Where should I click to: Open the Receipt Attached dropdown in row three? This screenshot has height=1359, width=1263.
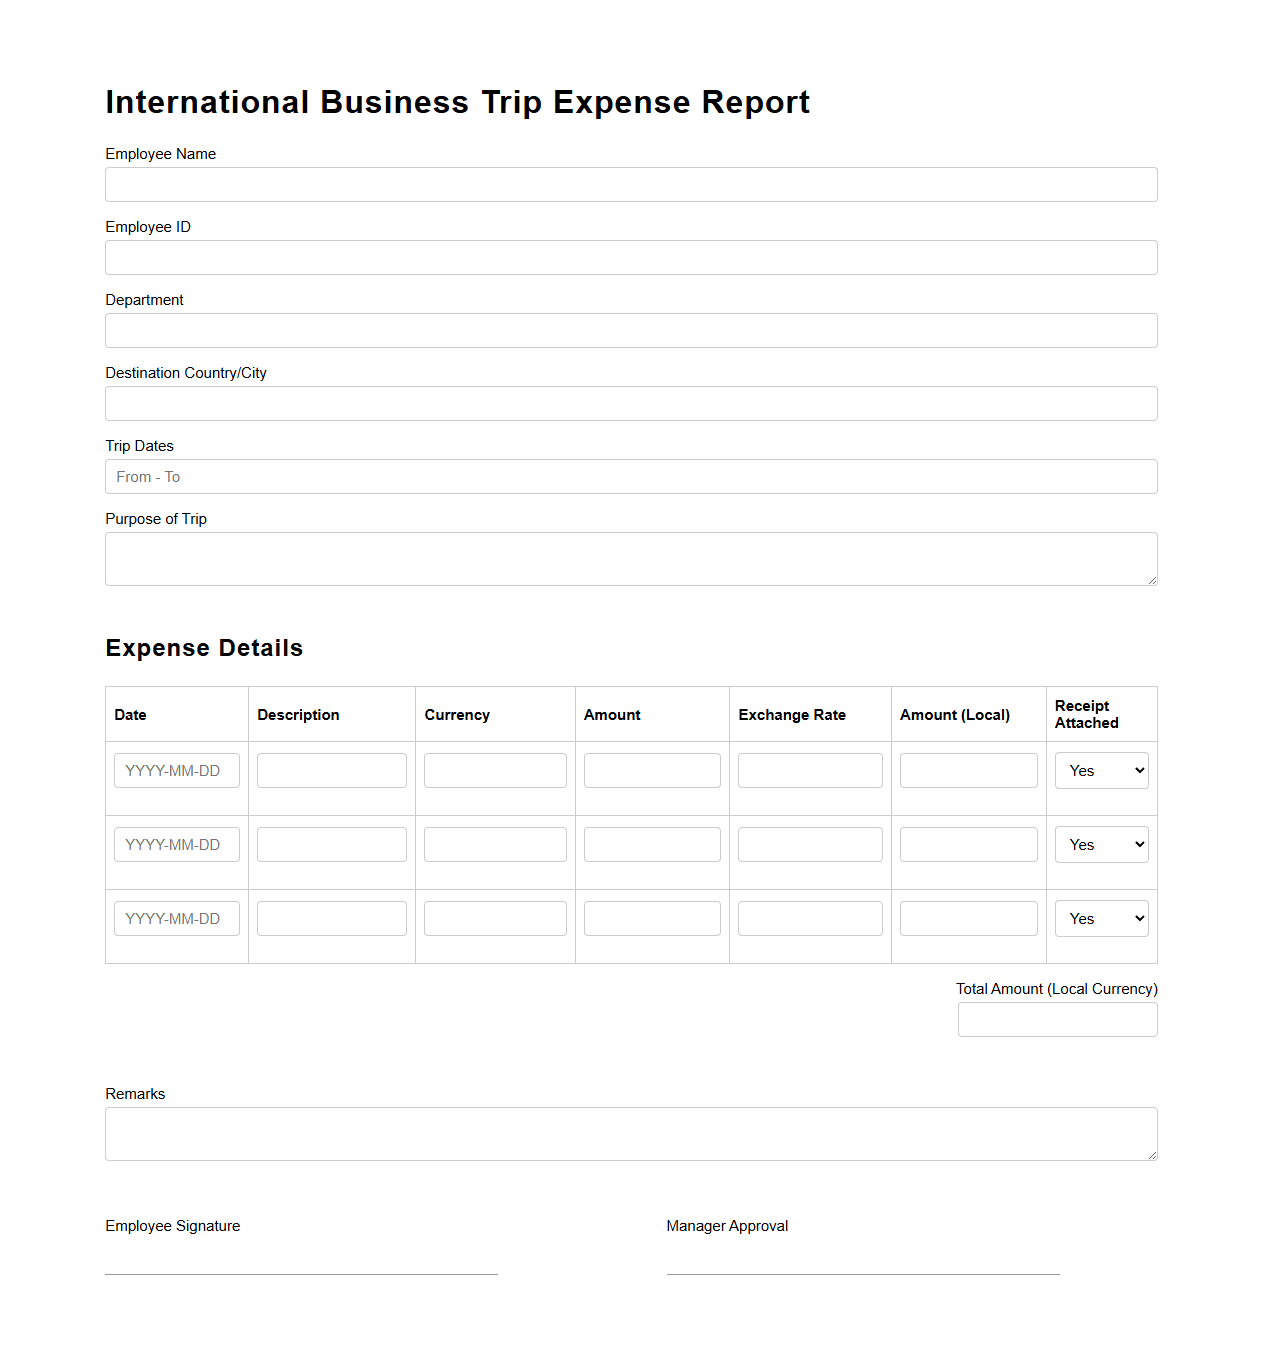(1100, 918)
